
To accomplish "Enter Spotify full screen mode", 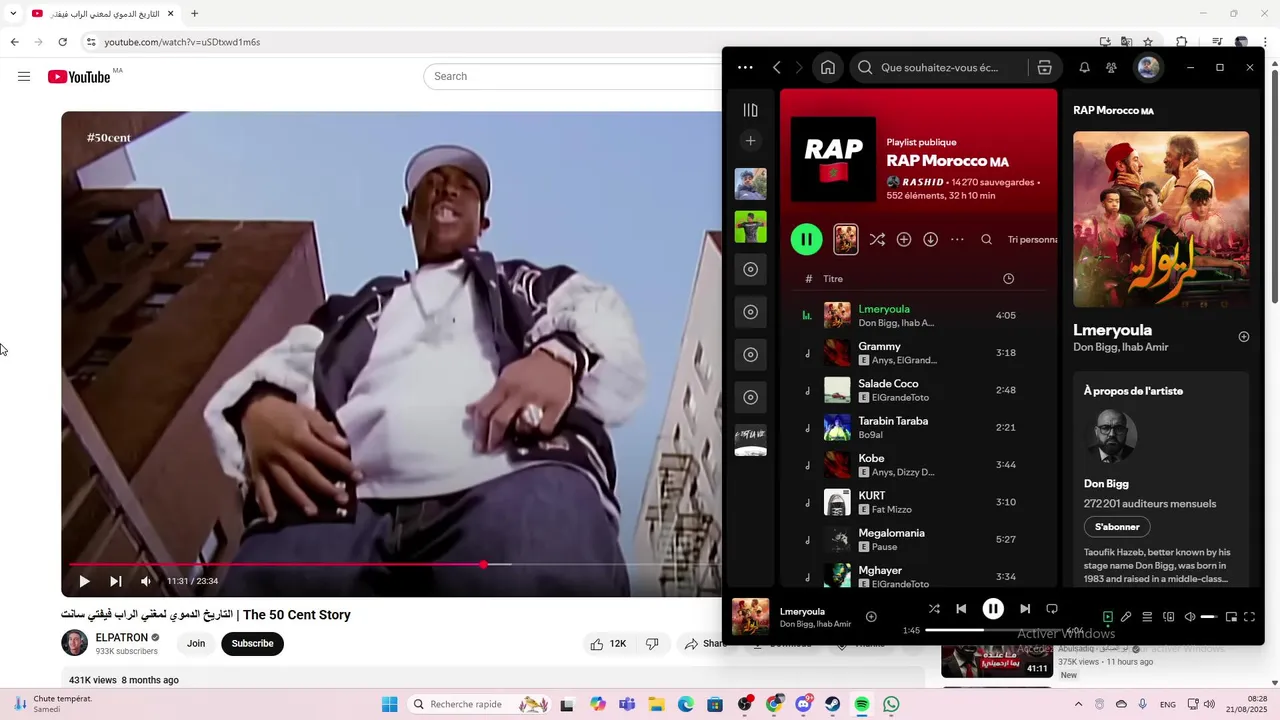I will click(1249, 617).
